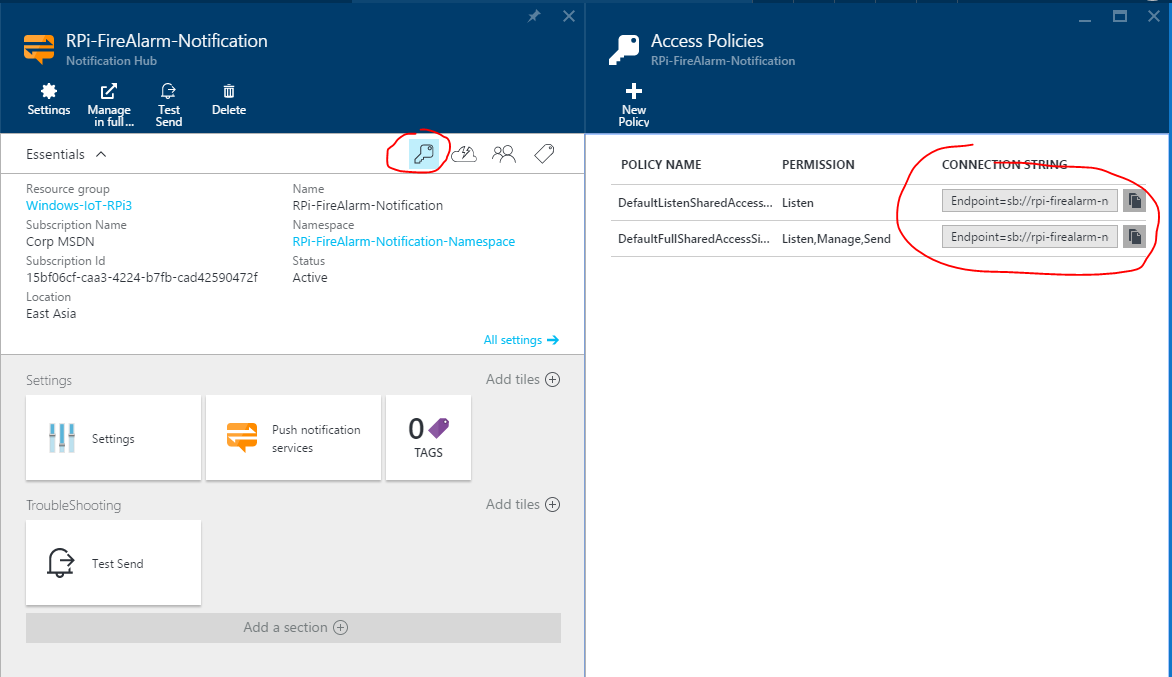Open Push notification services tile
1172x677 pixels.
click(x=293, y=438)
